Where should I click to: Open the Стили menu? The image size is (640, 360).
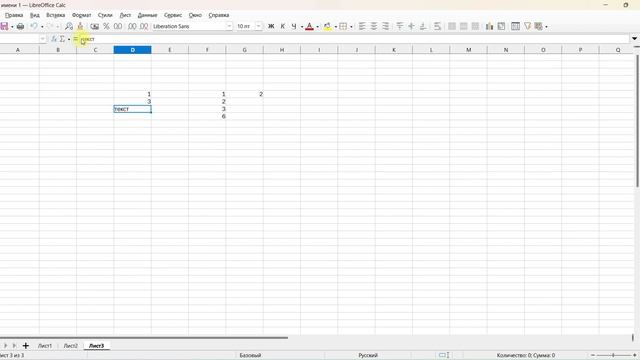(x=105, y=15)
